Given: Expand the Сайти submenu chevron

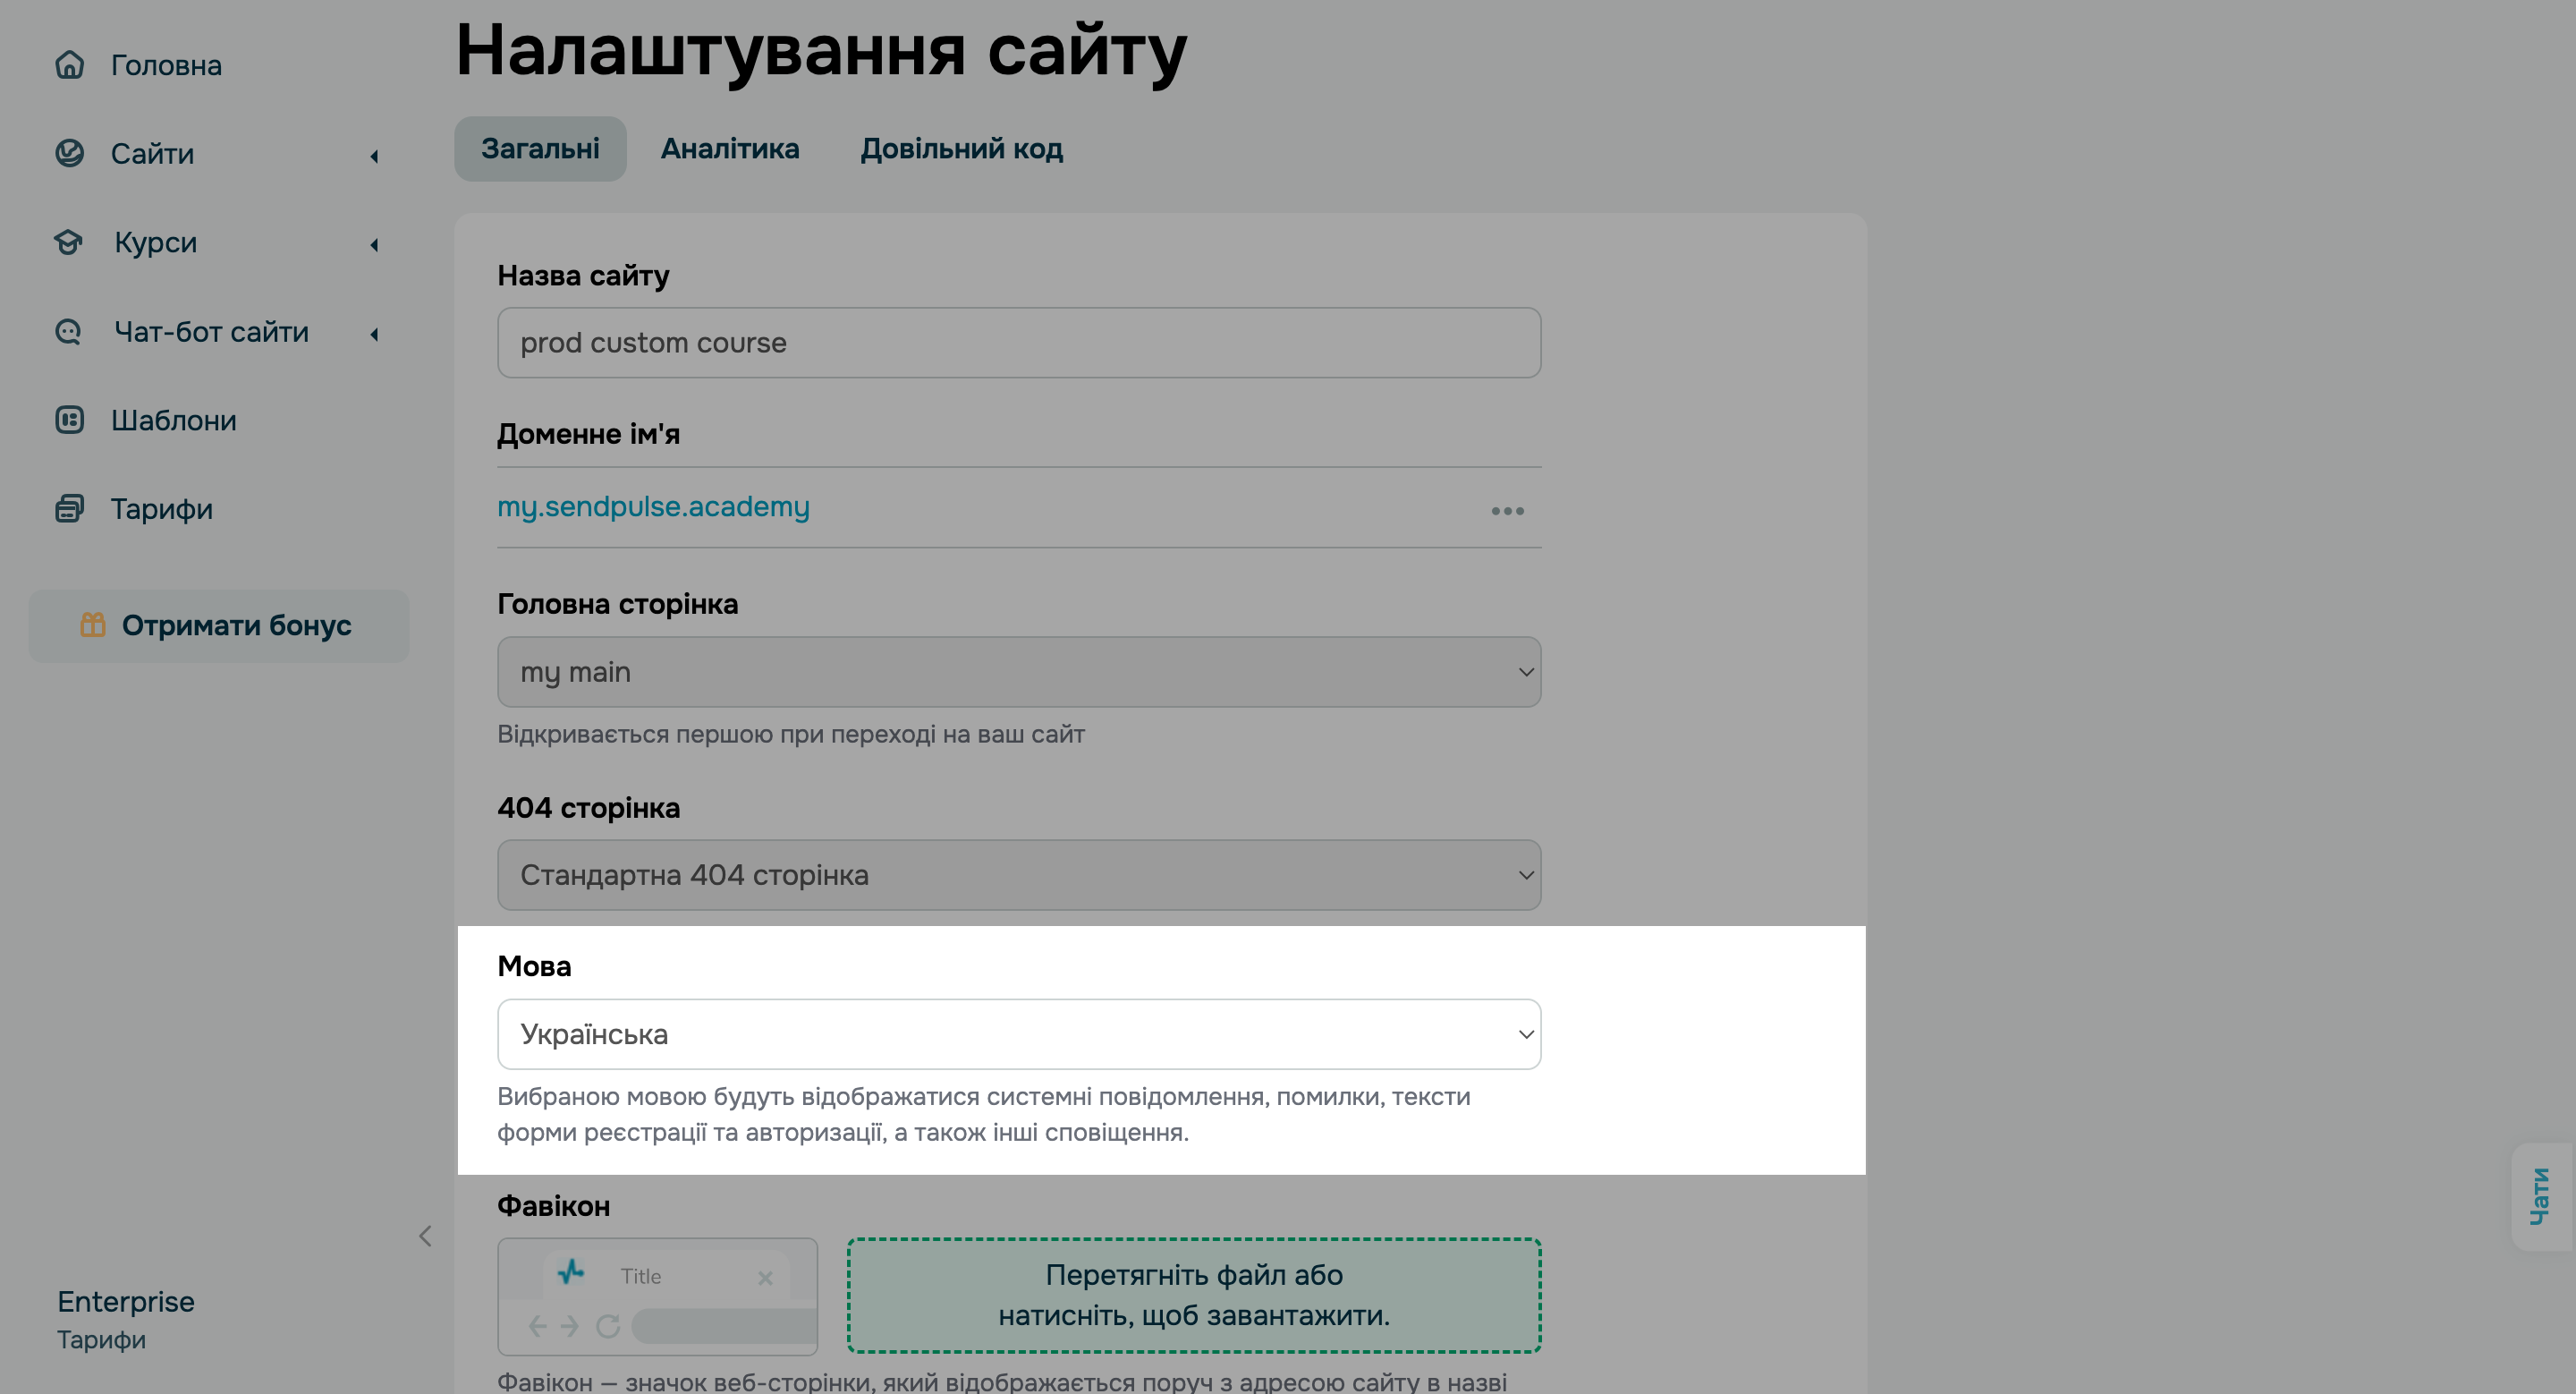Looking at the screenshot, I should [375, 155].
